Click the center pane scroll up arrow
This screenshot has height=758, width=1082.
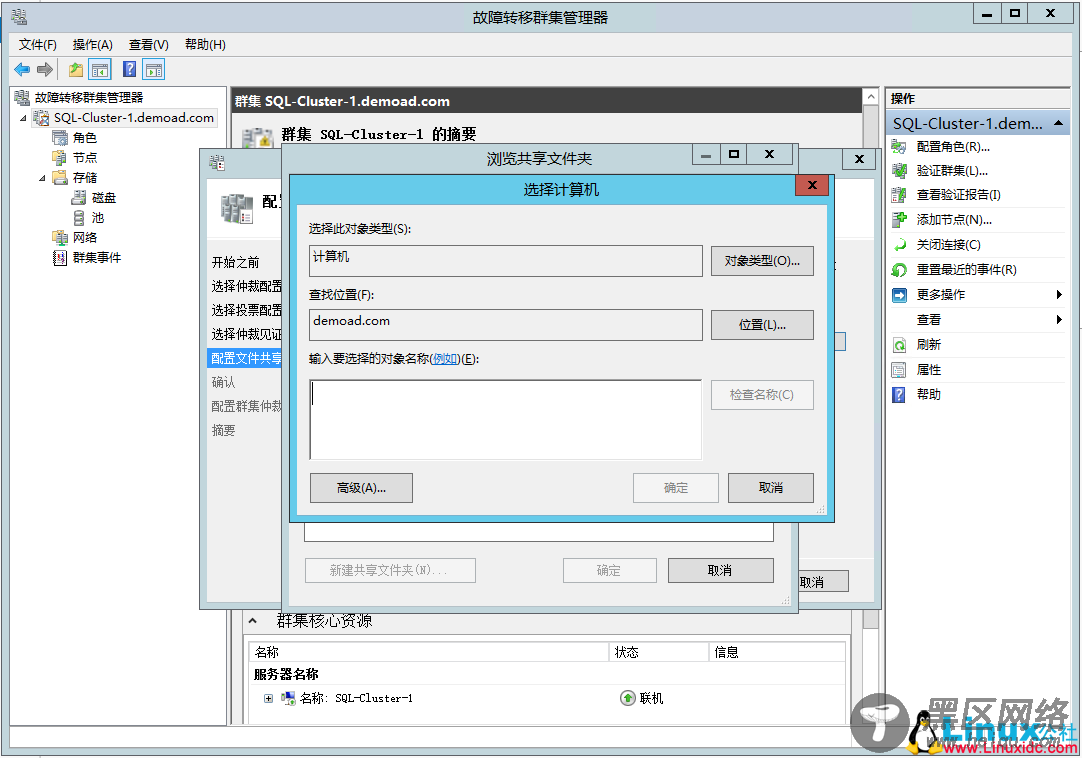coord(871,97)
